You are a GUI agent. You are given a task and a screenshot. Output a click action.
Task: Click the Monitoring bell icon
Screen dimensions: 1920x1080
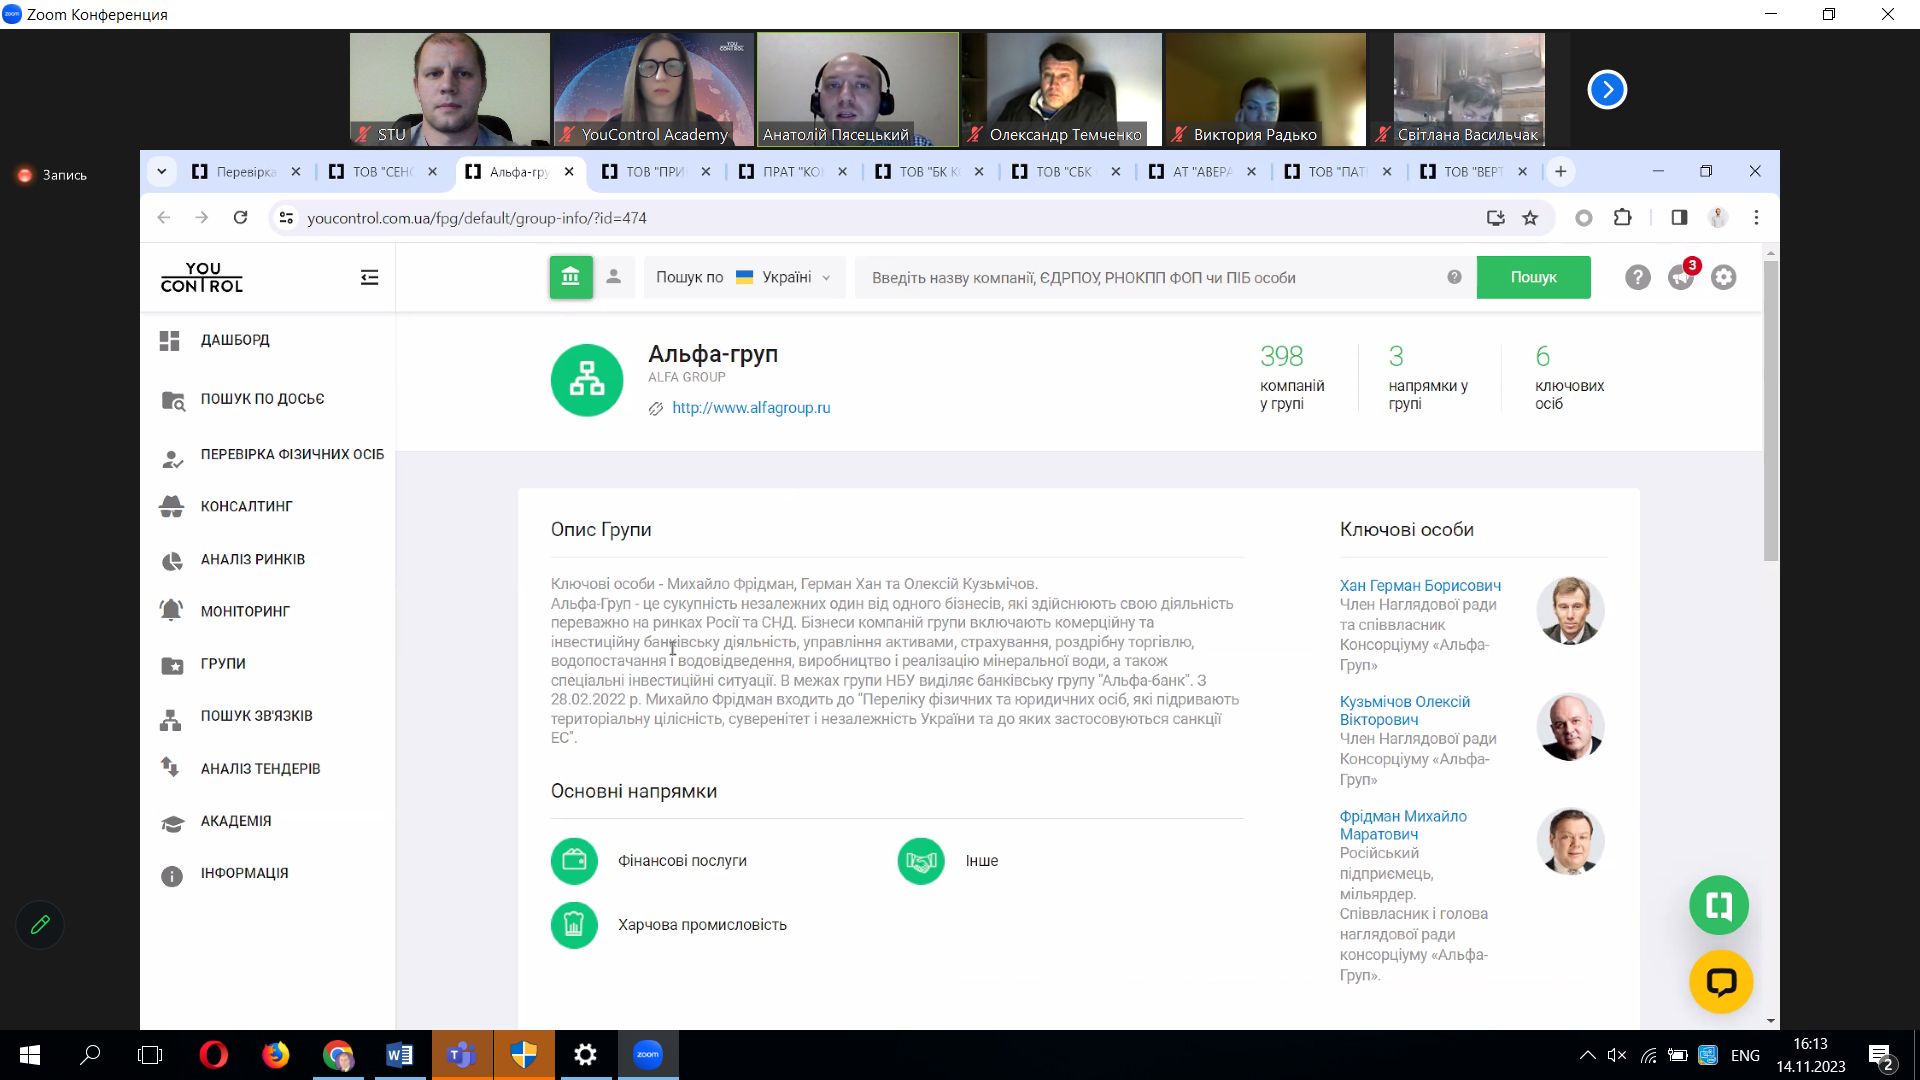coord(172,611)
